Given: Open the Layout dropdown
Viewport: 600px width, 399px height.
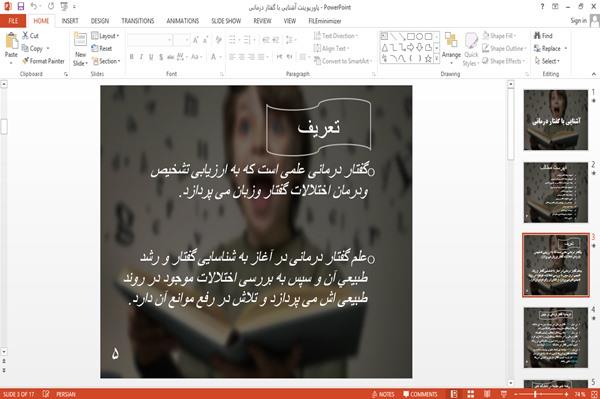Looking at the screenshot, I should pos(105,36).
